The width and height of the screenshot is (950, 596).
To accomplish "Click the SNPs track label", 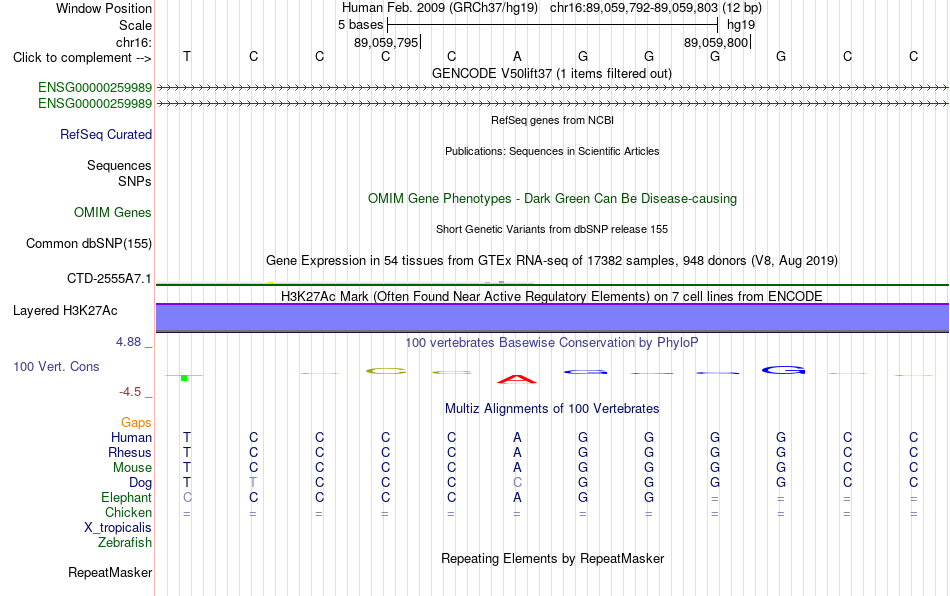I will (x=135, y=181).
